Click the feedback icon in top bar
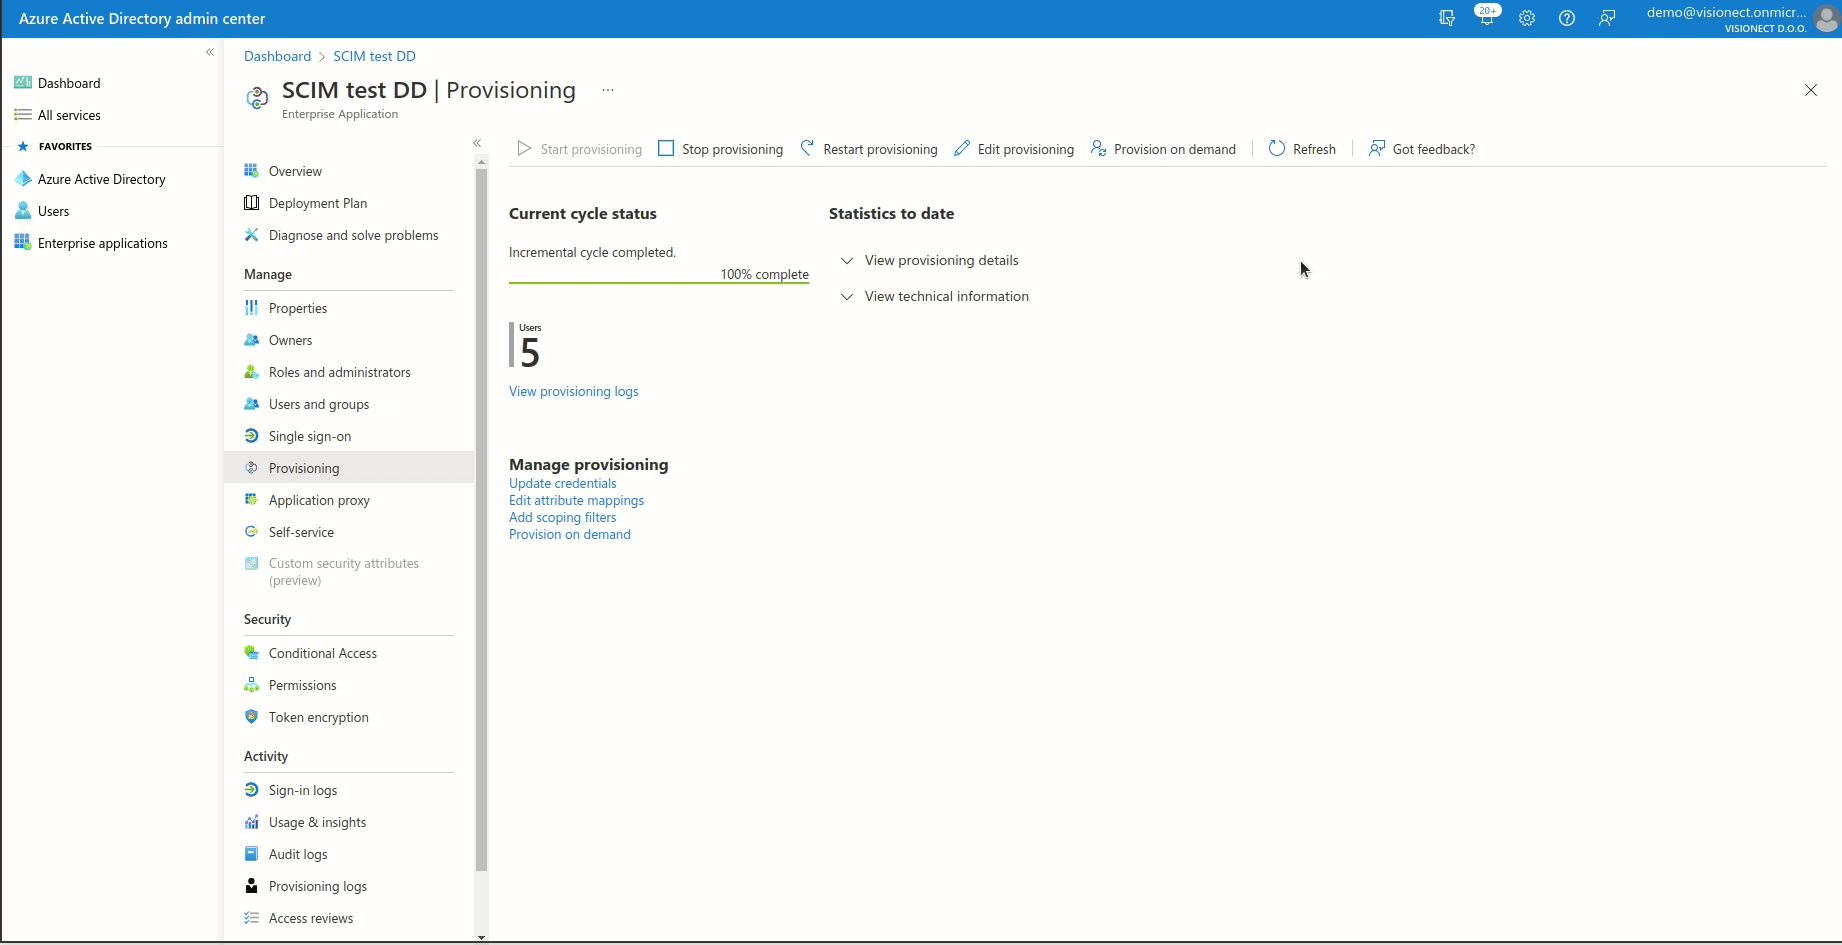This screenshot has width=1842, height=945. pyautogui.click(x=1607, y=18)
